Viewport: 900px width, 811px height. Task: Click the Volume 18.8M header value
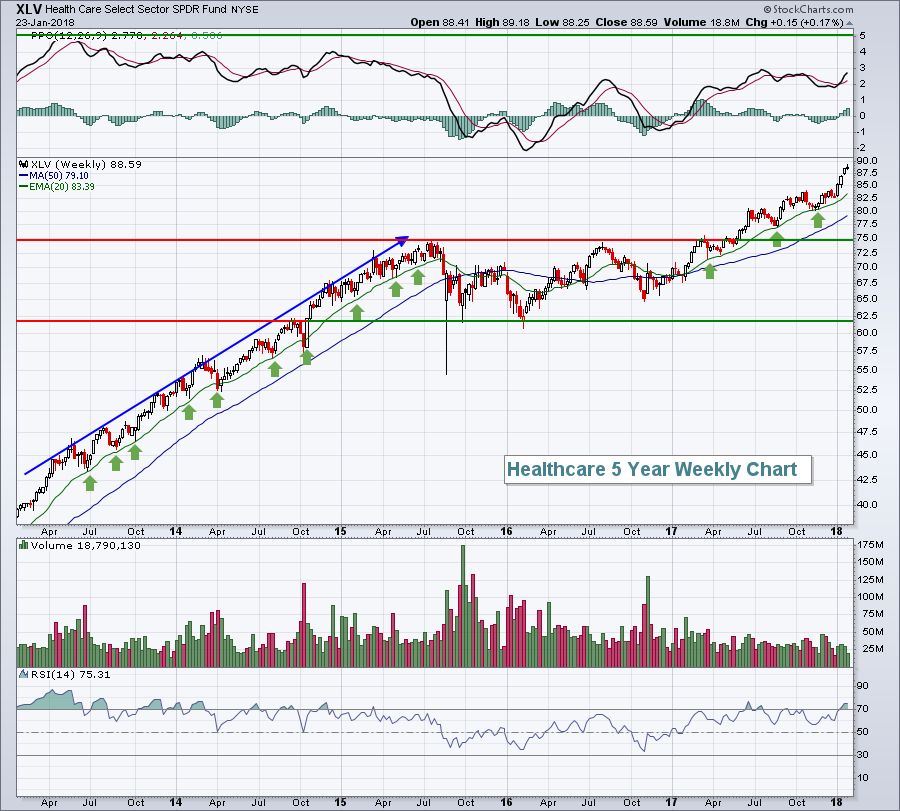coord(702,22)
